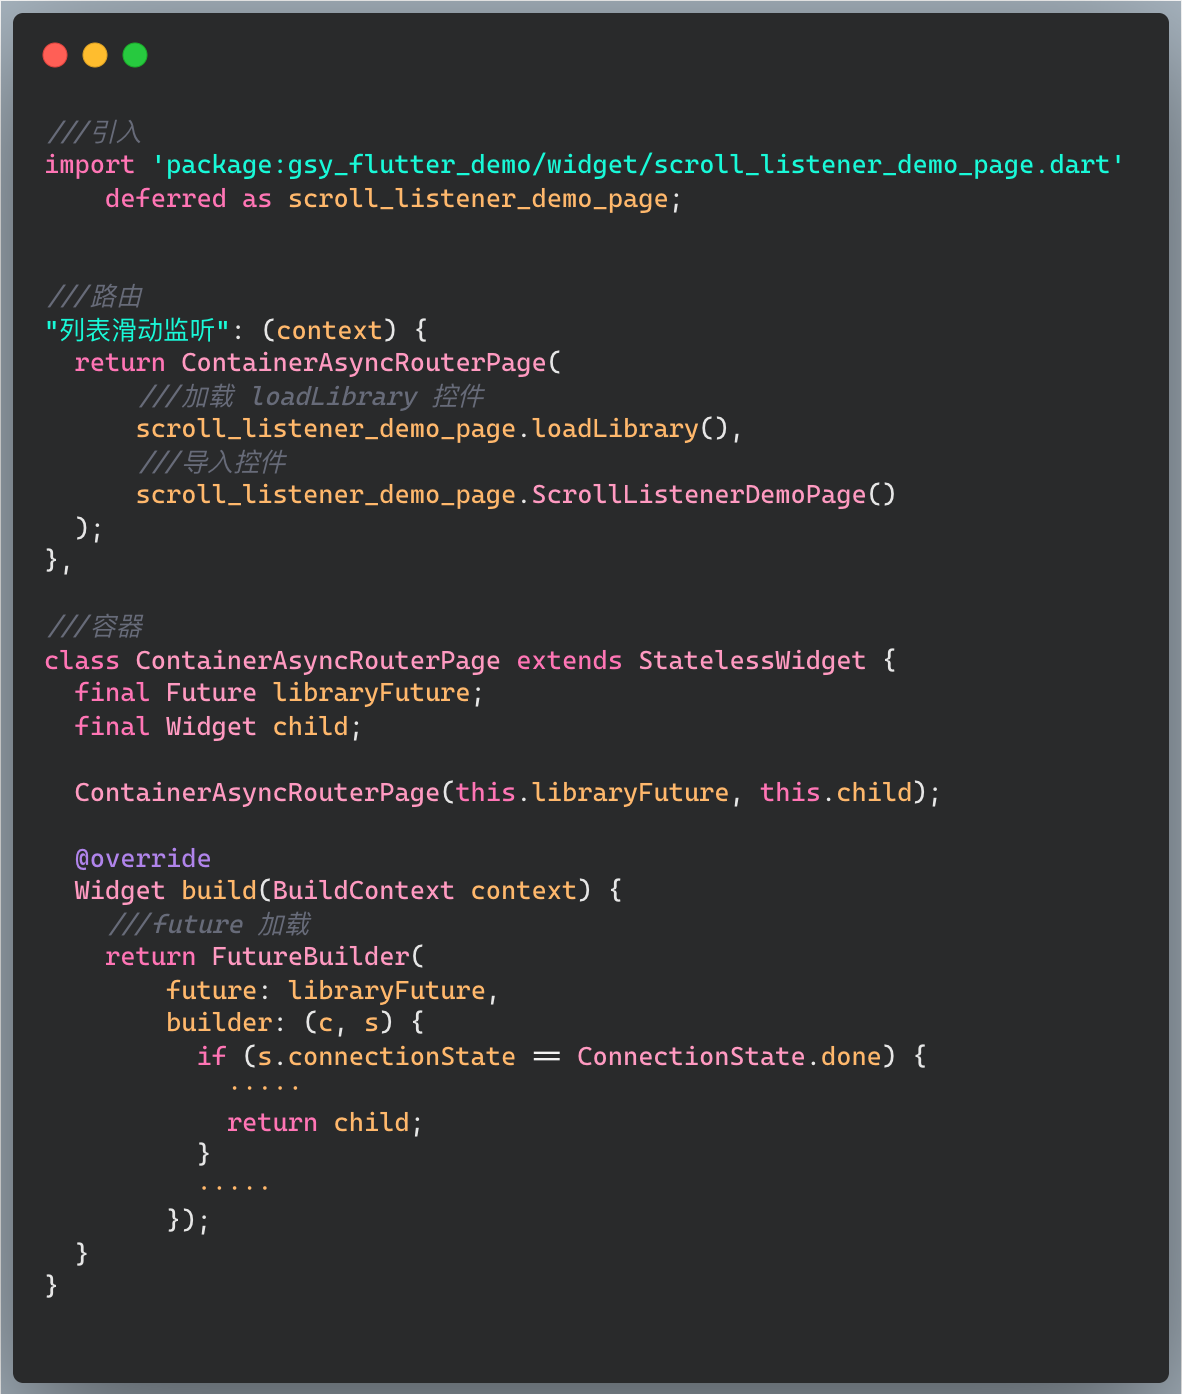The image size is (1182, 1394).
Task: Click 'final Widget child;' field line
Action: [x=217, y=727]
